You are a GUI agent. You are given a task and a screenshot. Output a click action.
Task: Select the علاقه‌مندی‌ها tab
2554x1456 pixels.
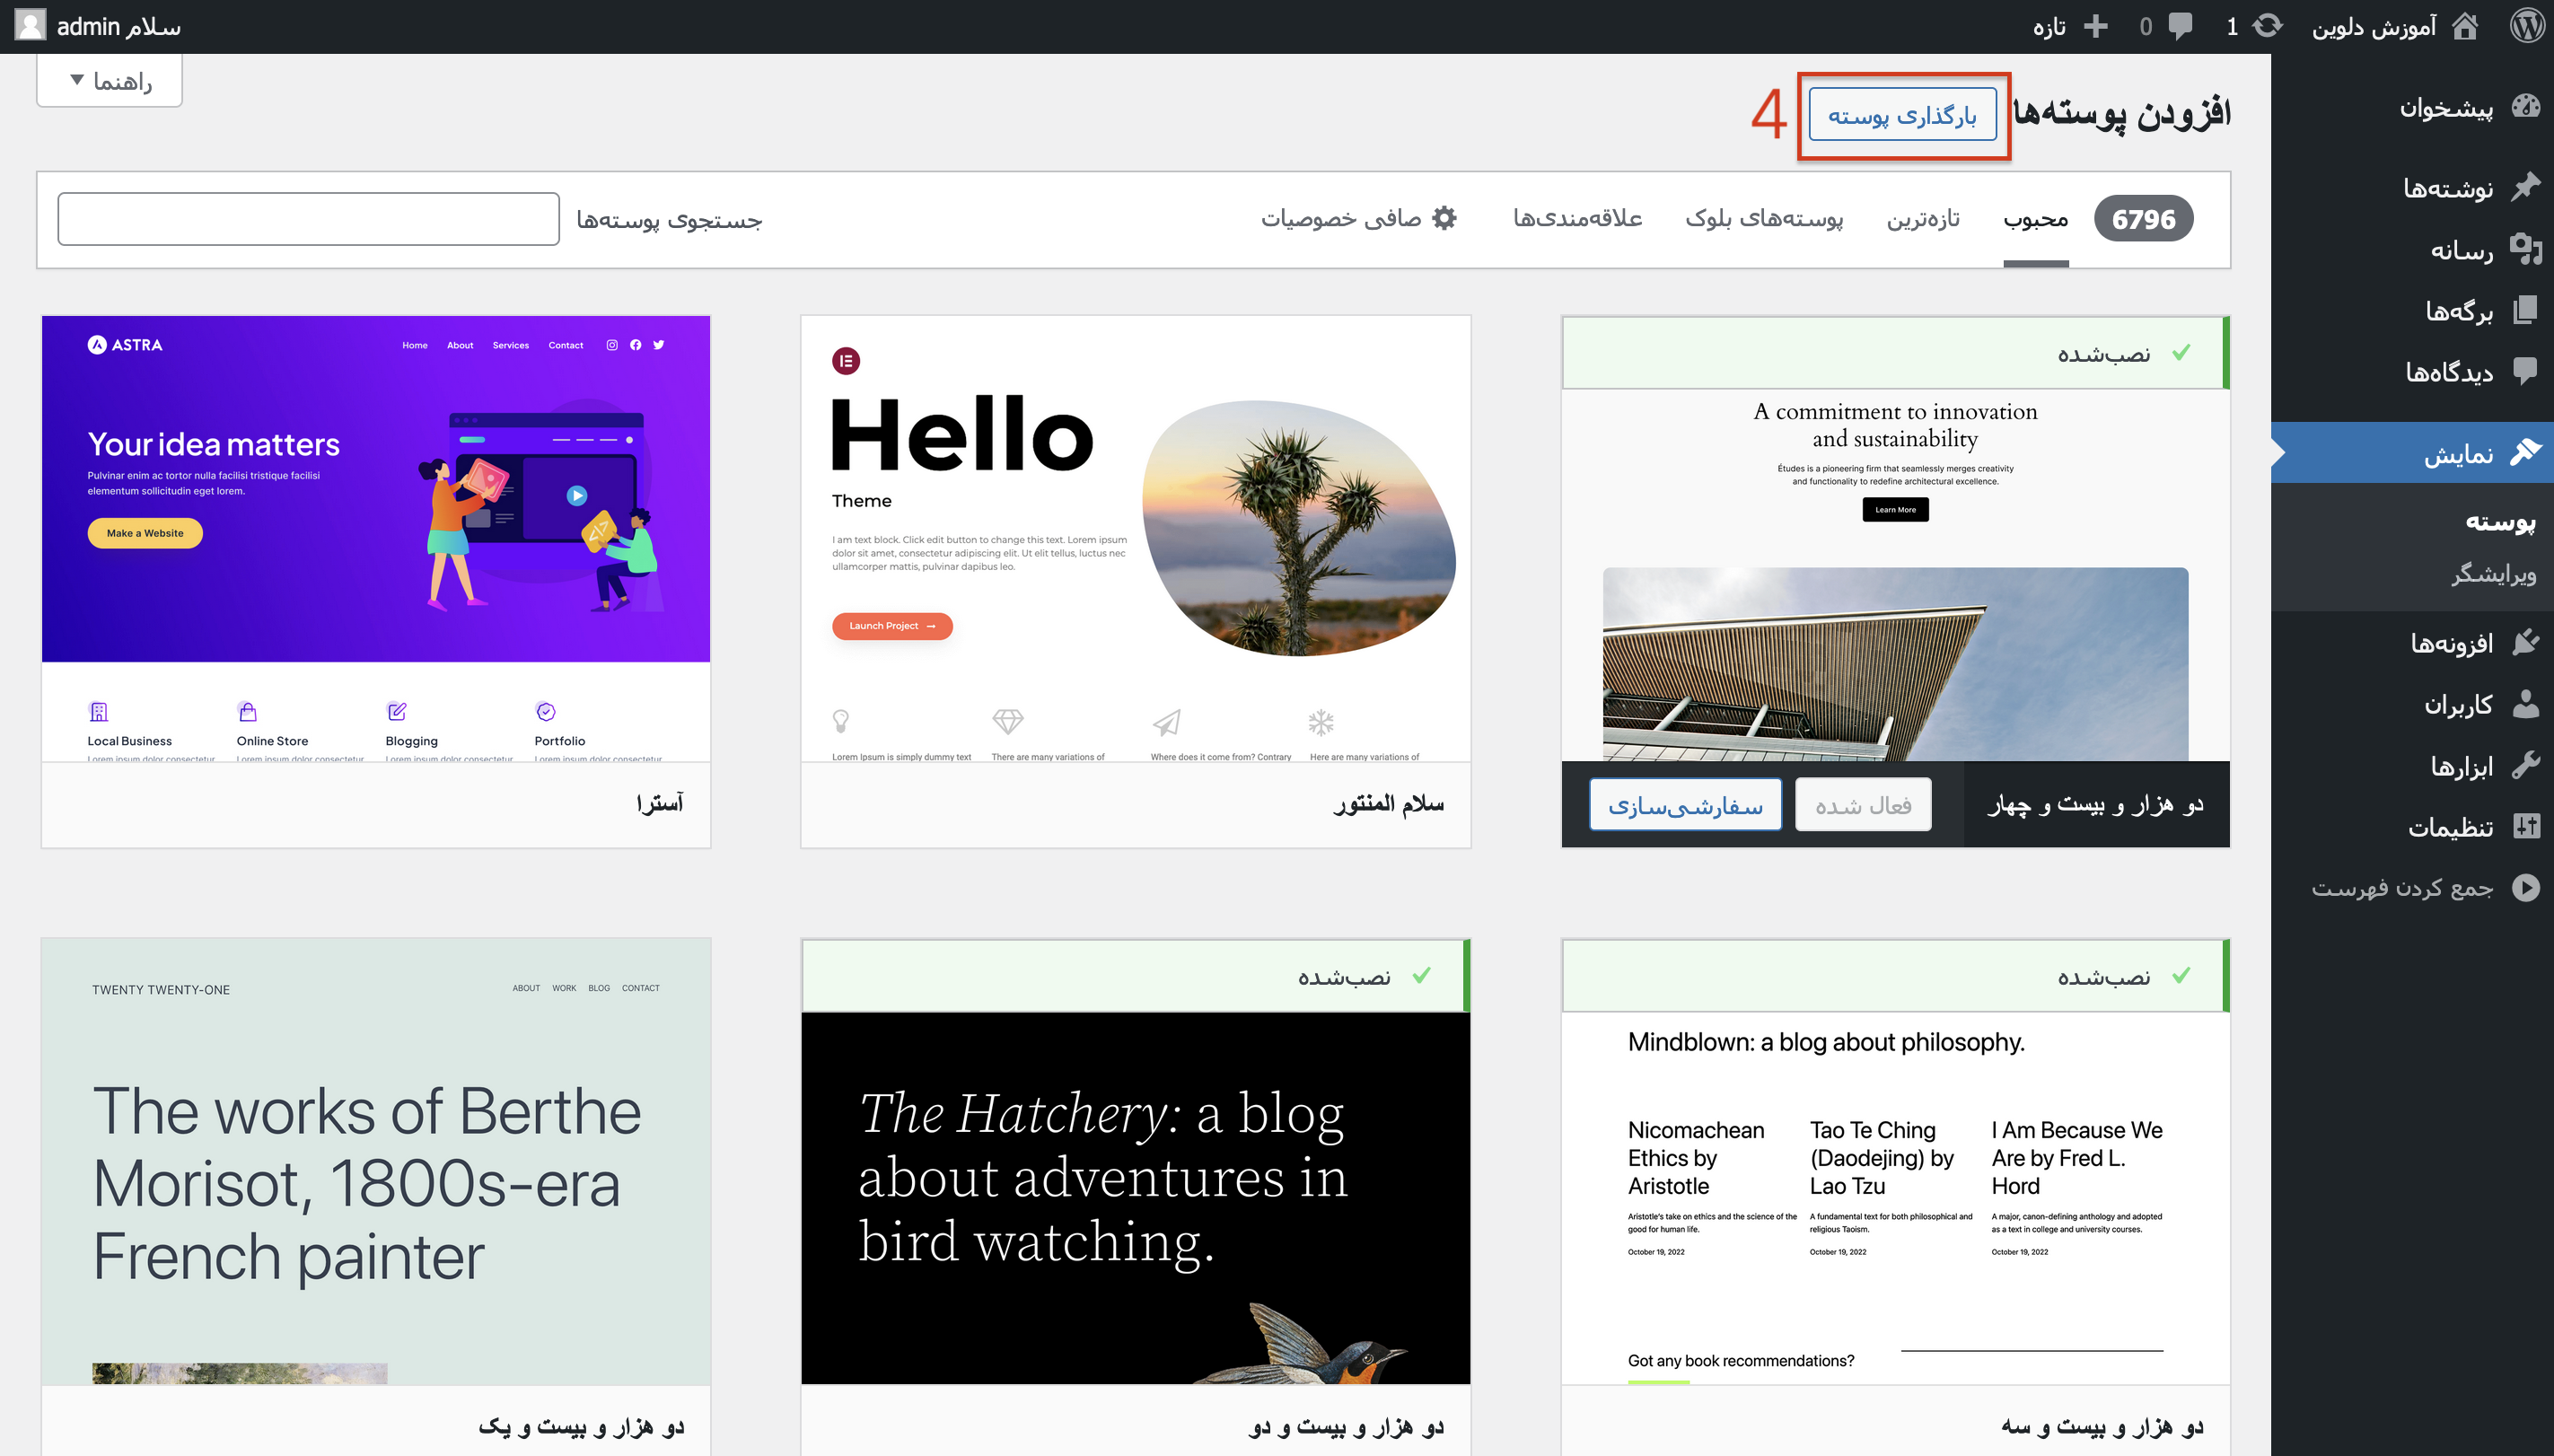click(1577, 219)
